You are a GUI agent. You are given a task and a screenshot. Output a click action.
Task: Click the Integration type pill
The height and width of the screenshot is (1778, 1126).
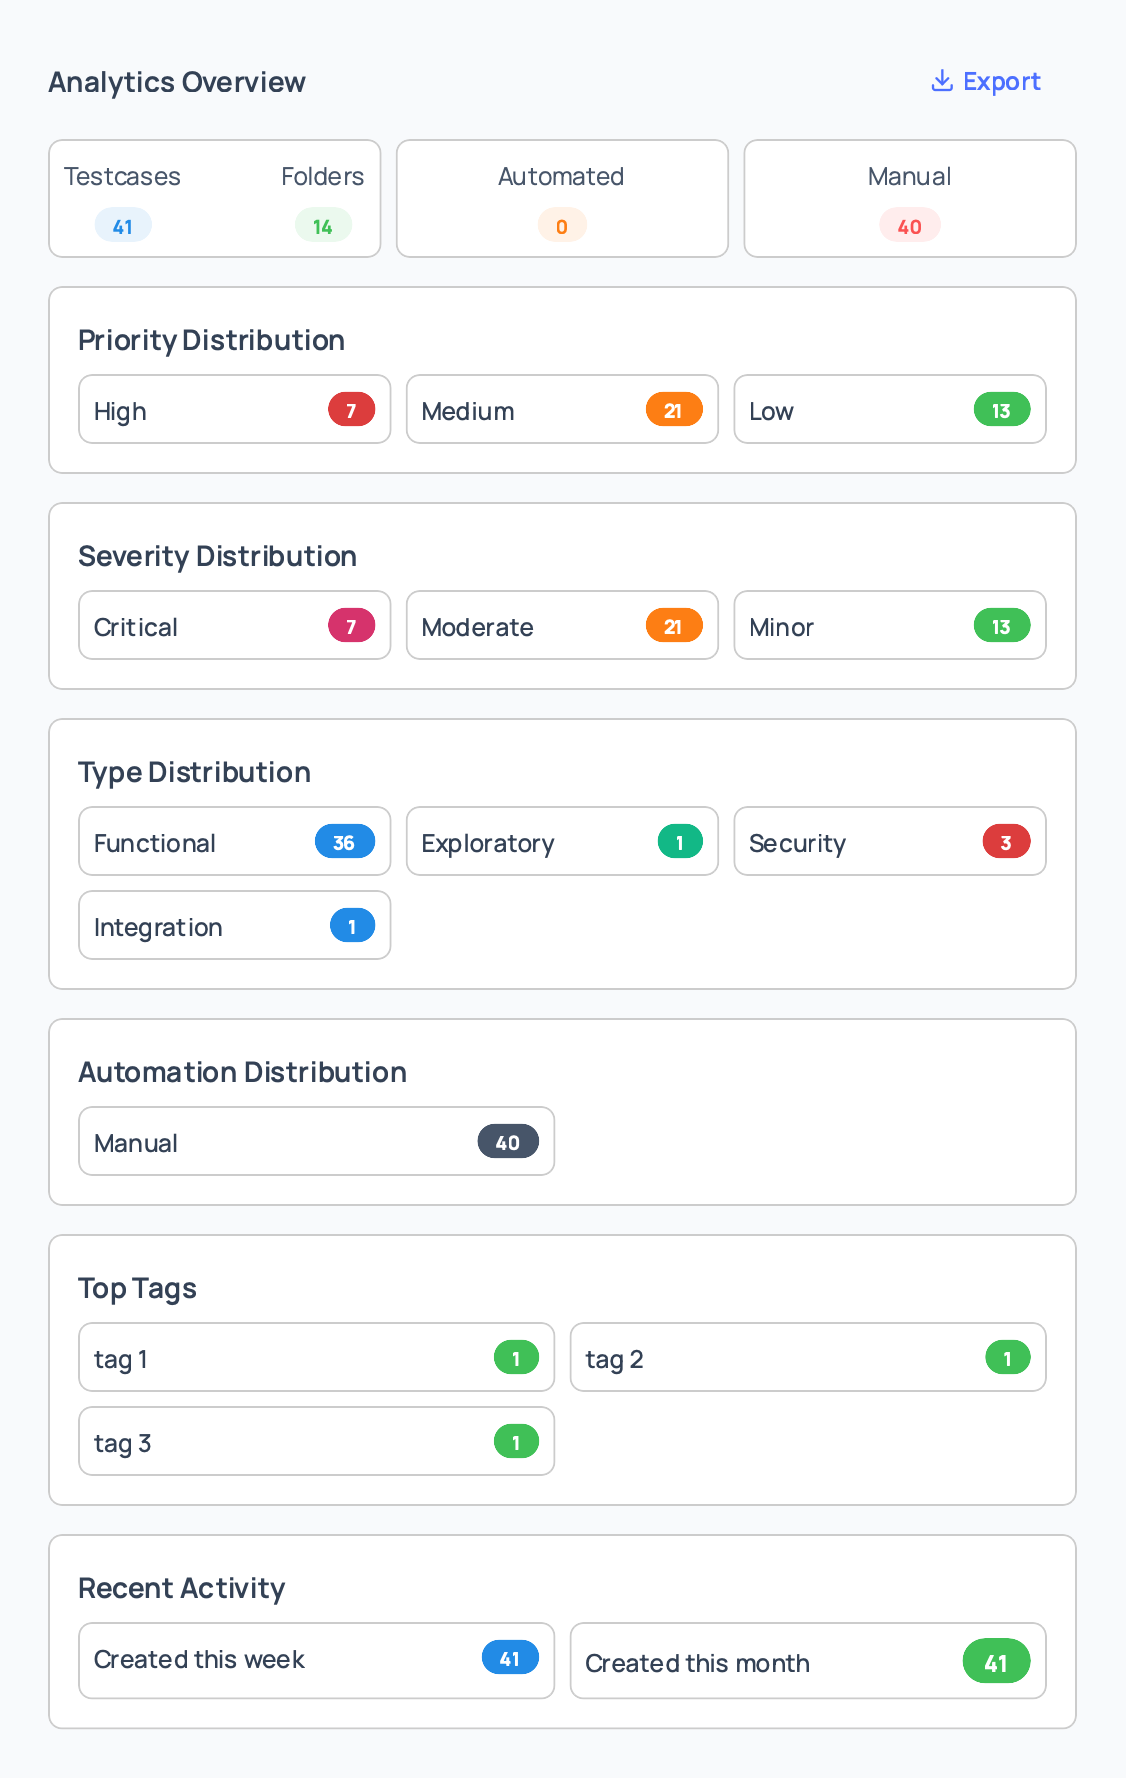click(234, 925)
